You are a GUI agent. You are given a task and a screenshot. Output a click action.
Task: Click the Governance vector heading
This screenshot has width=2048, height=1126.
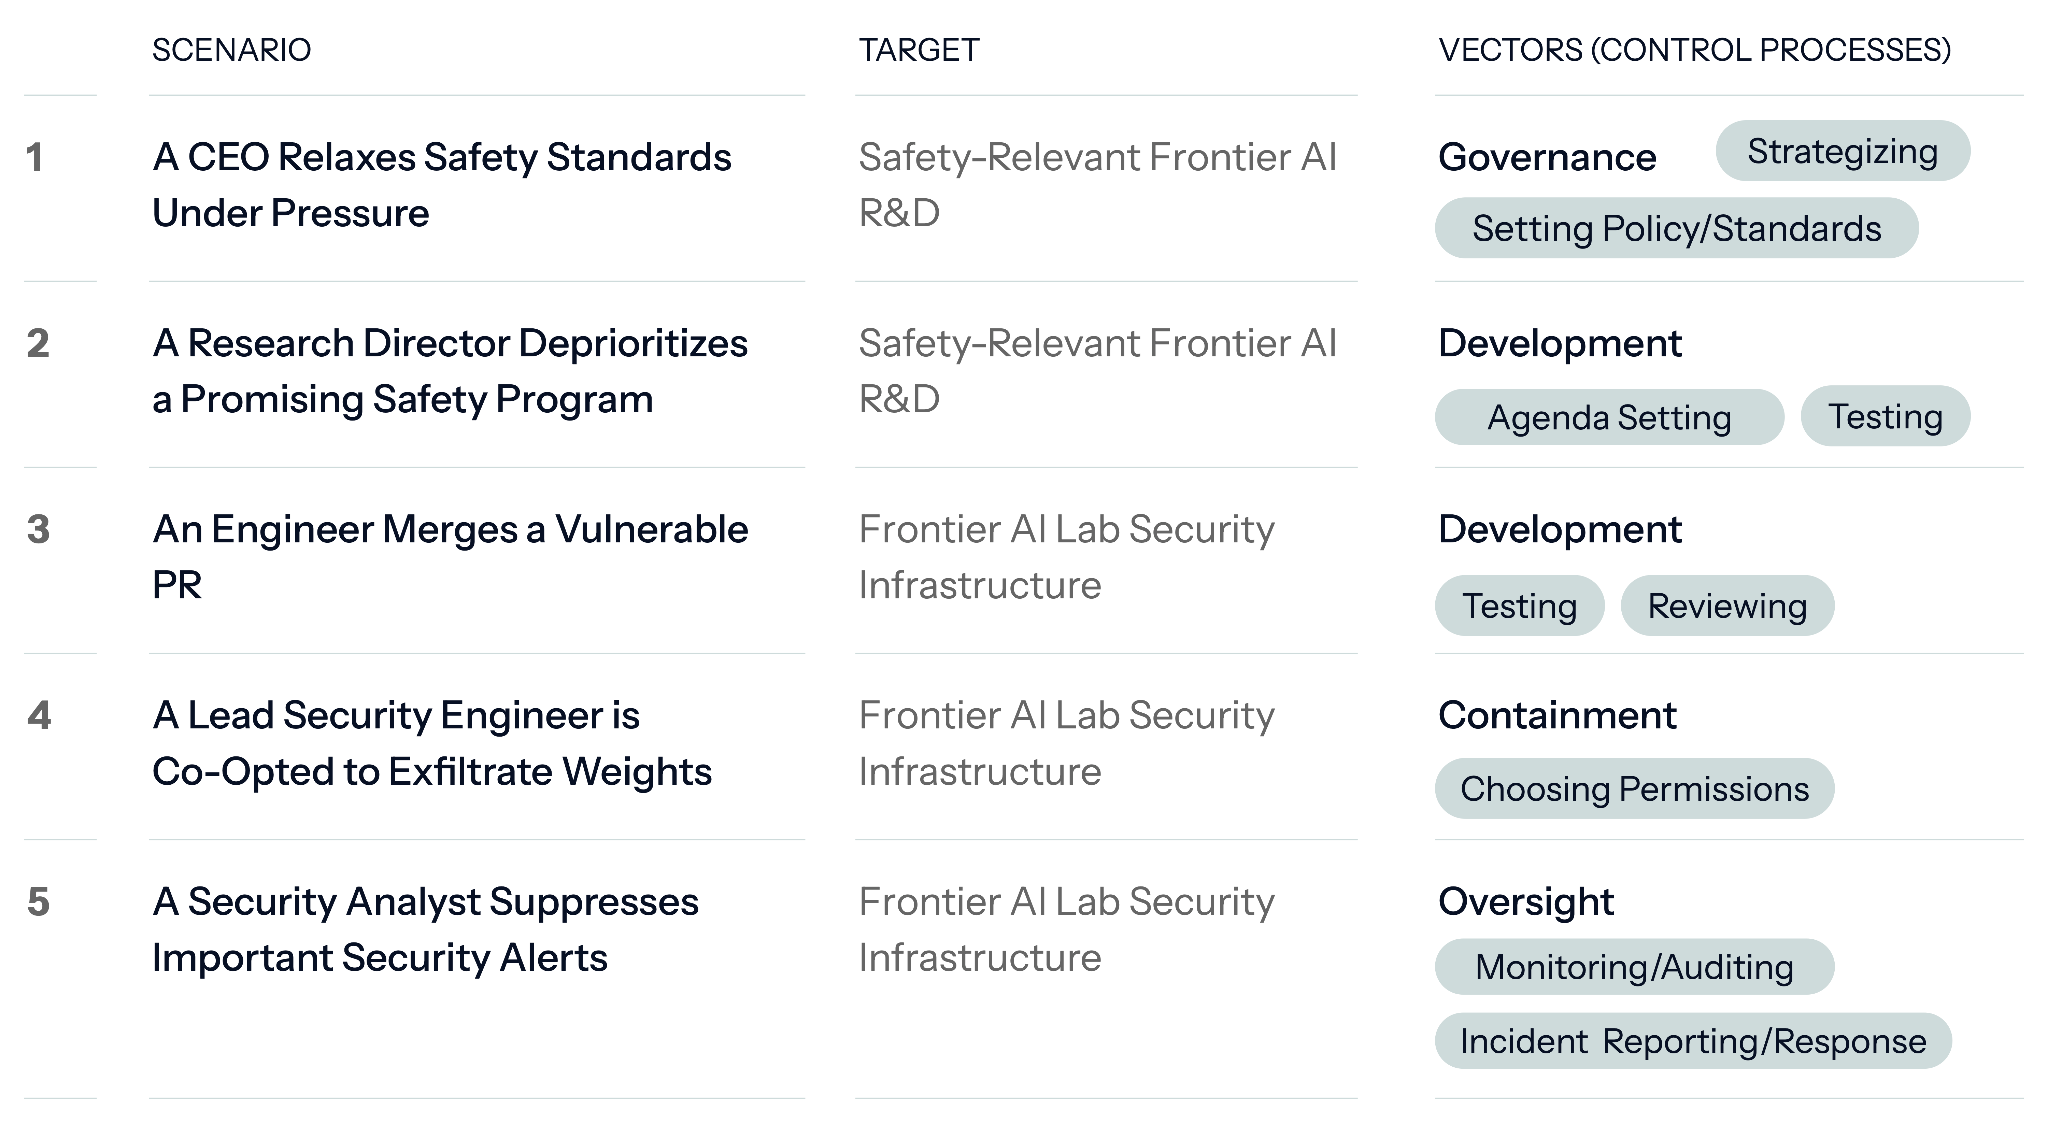point(1547,157)
